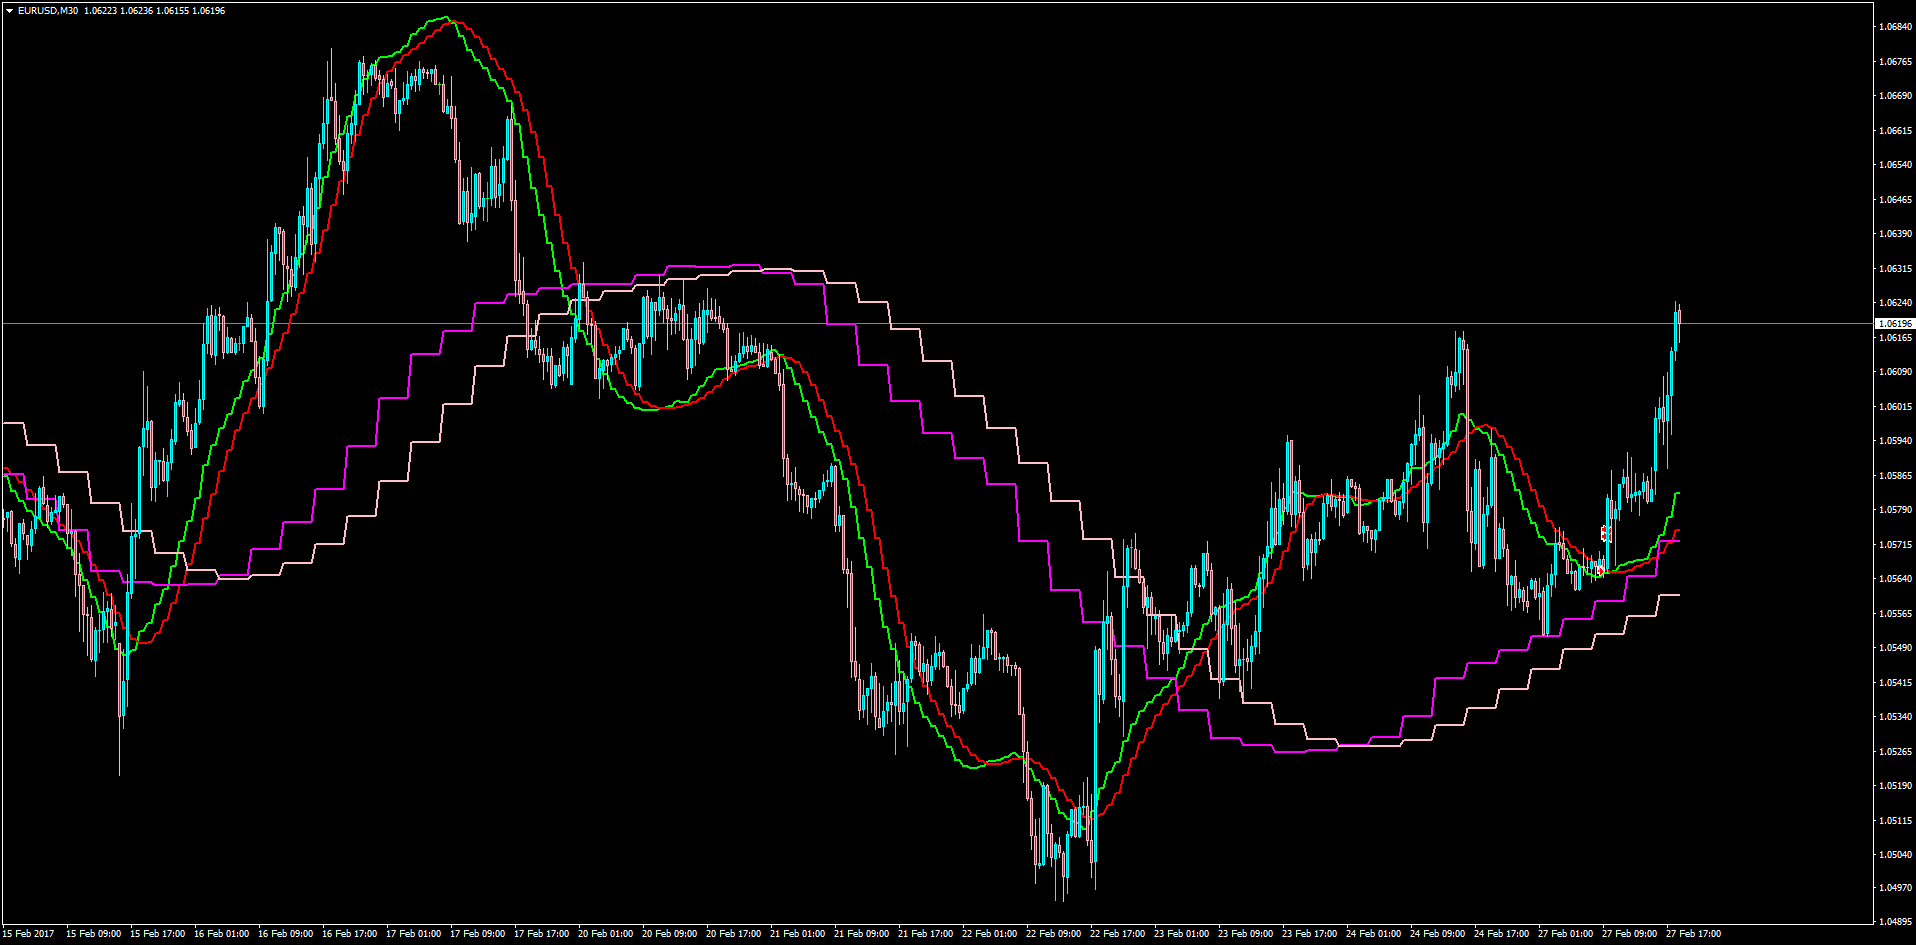Image resolution: width=1916 pixels, height=945 pixels.
Task: Click the 1.05790 price axis label
Action: 1895,510
